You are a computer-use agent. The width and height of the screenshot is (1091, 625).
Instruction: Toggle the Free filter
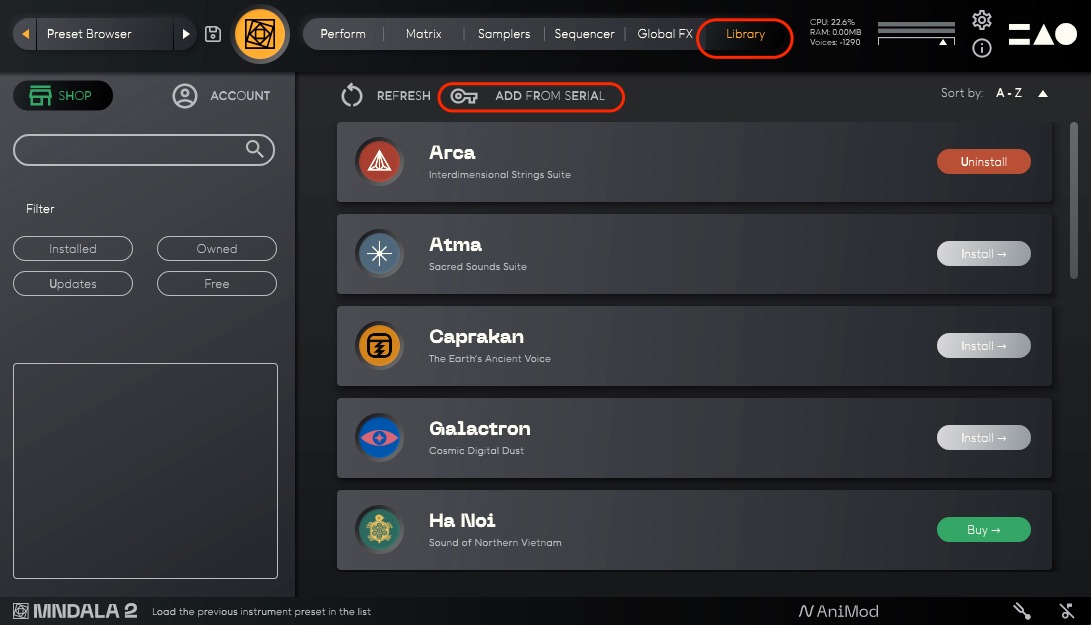click(x=217, y=283)
